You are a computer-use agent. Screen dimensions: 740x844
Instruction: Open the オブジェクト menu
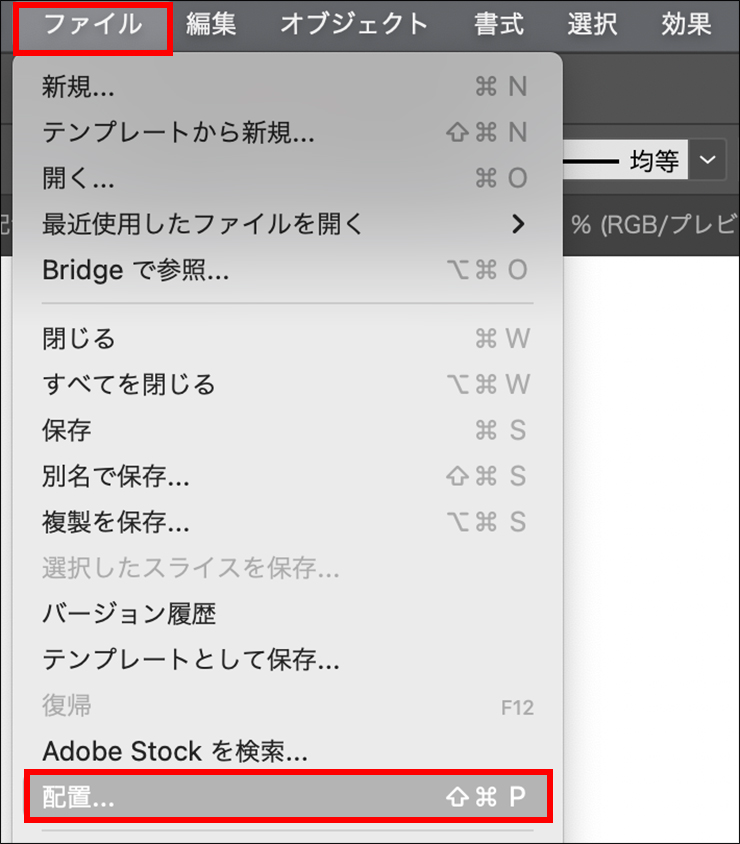[354, 25]
